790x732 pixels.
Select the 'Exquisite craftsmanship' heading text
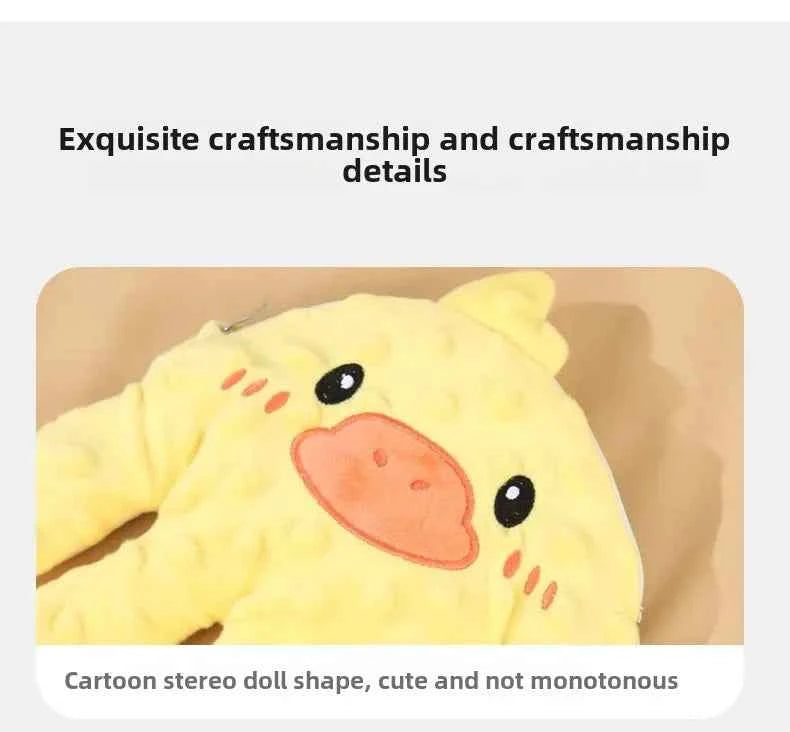394,154
